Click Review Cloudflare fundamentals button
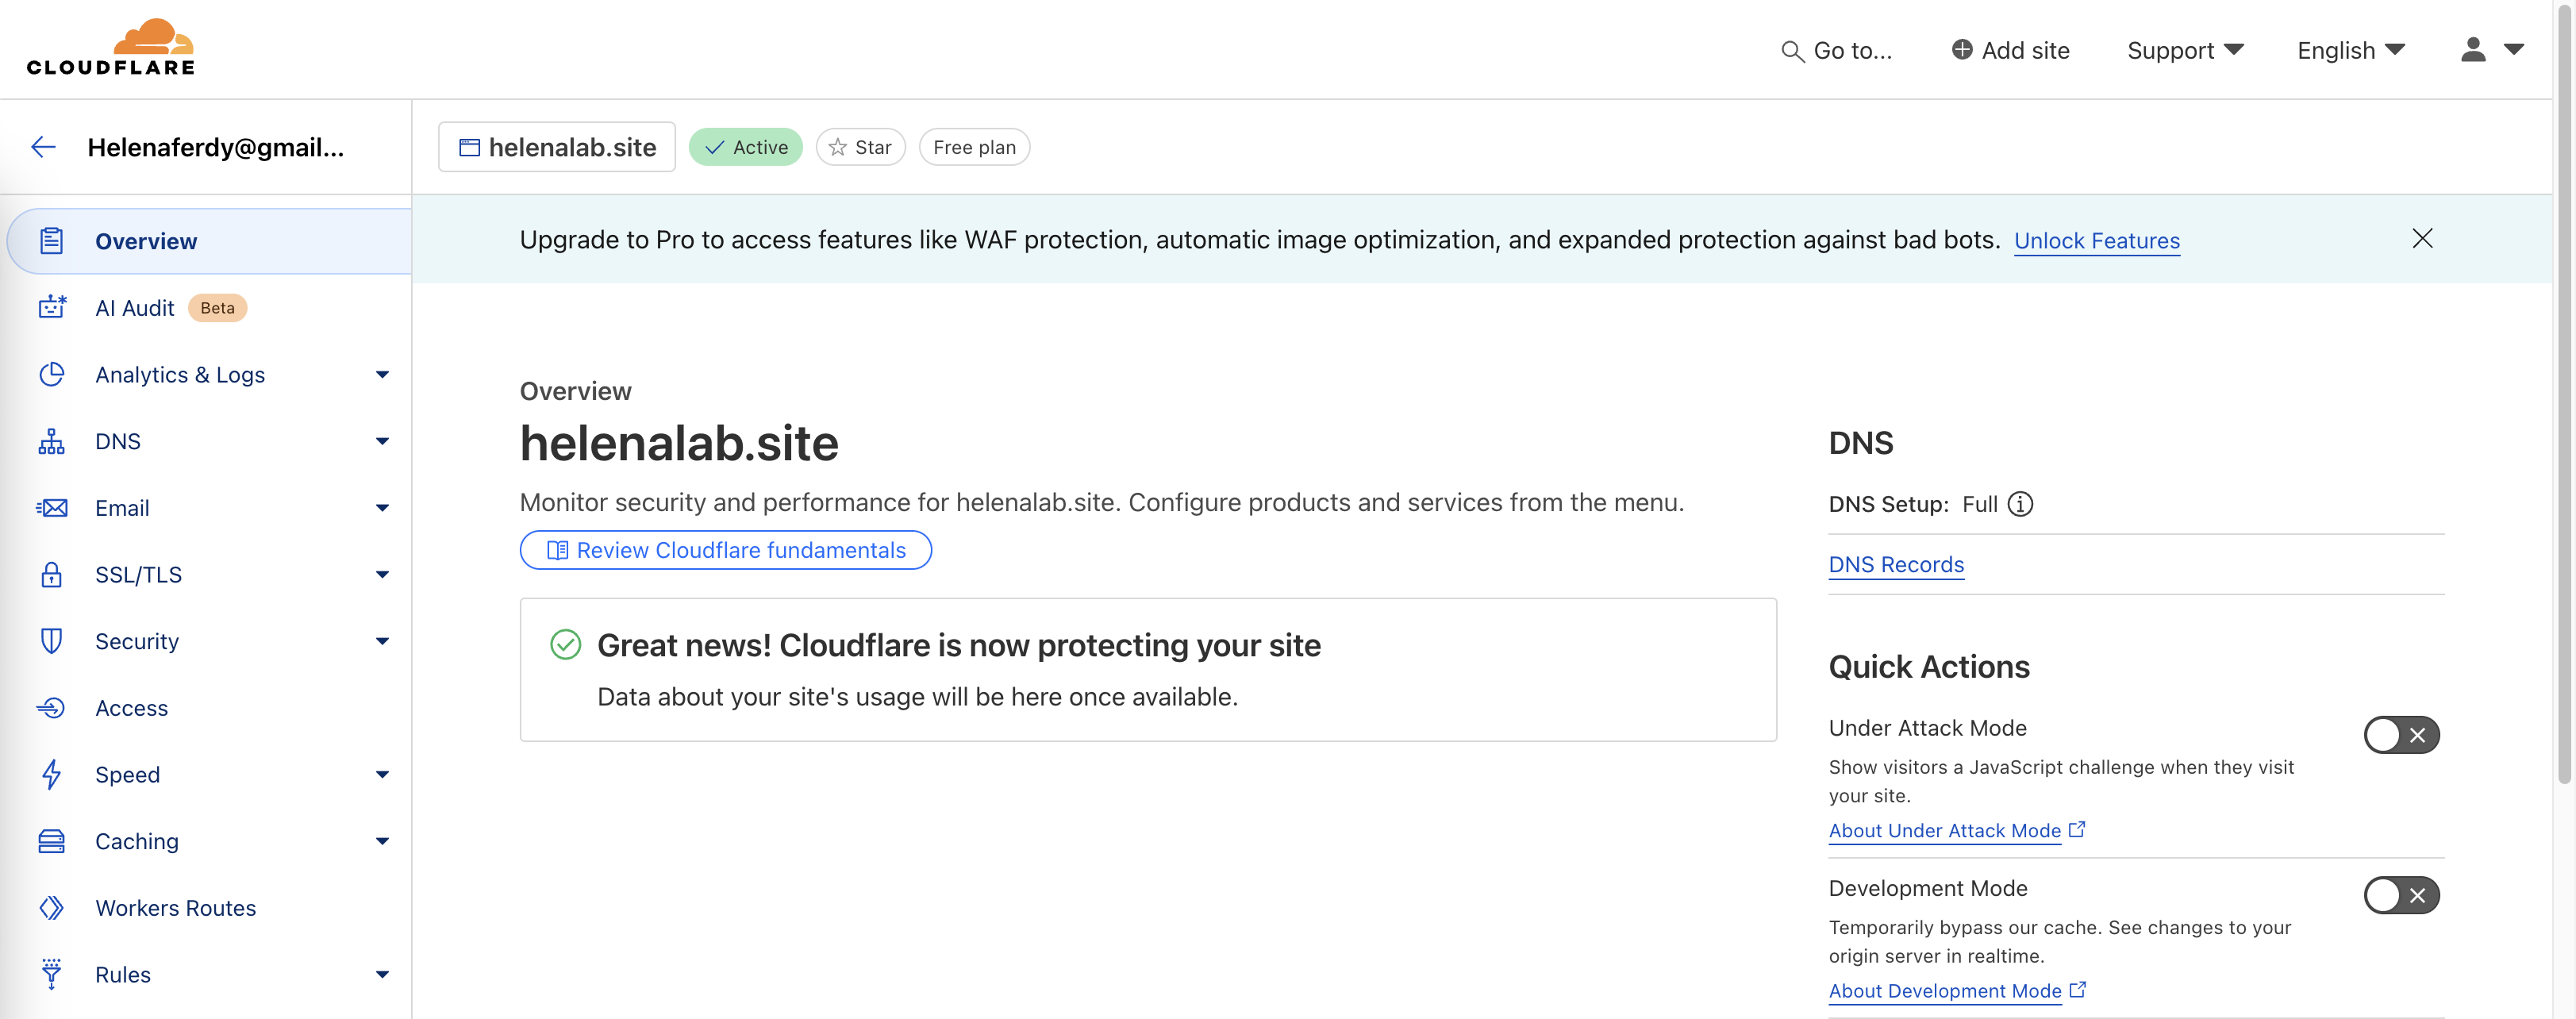 (725, 550)
